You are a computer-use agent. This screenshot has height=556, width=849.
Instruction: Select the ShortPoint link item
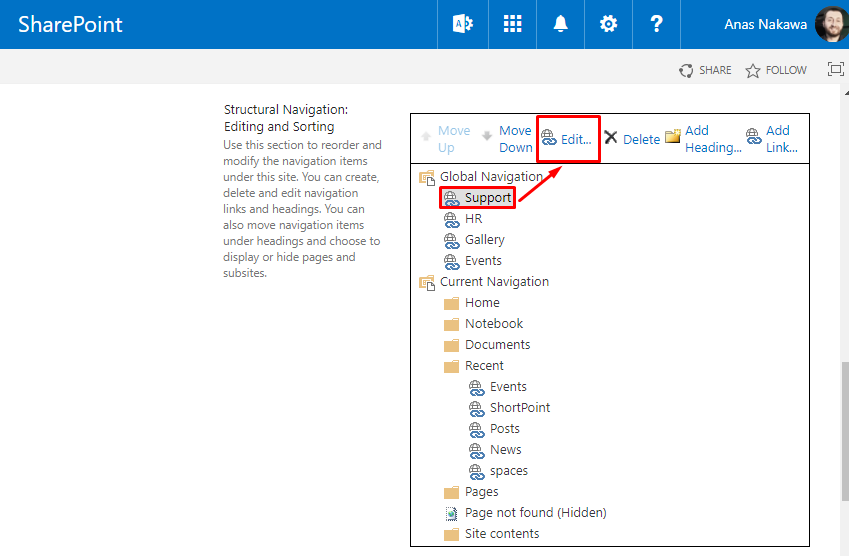coord(520,408)
